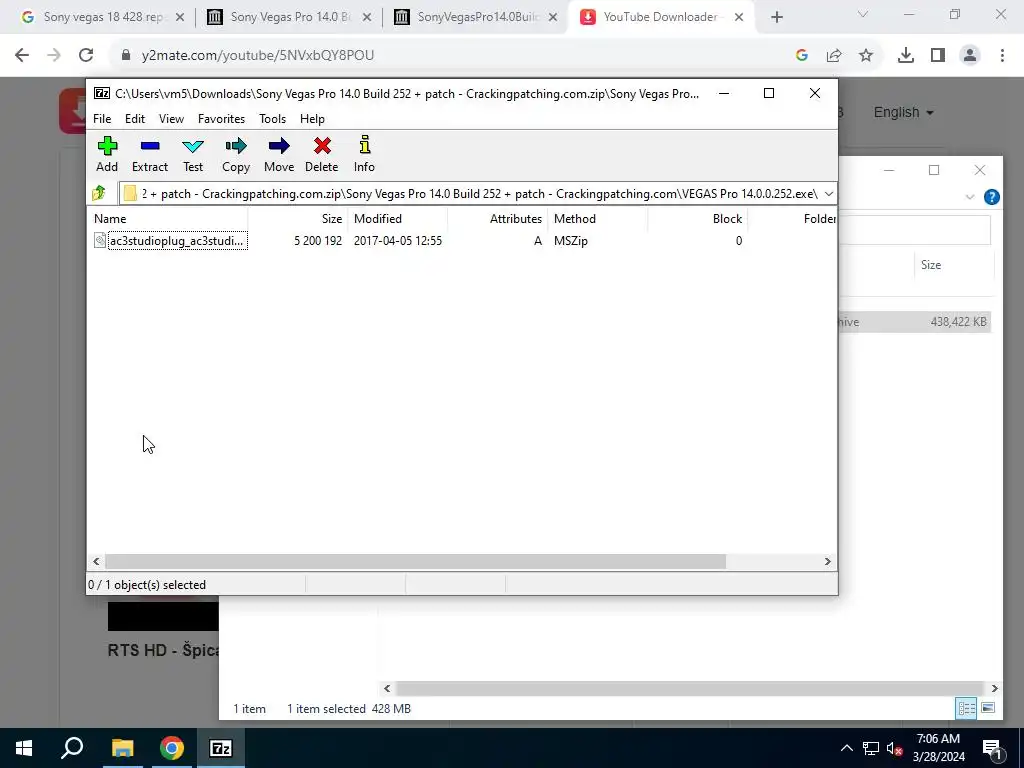Reload the y2mate page
This screenshot has height=768, width=1024.
click(x=86, y=56)
